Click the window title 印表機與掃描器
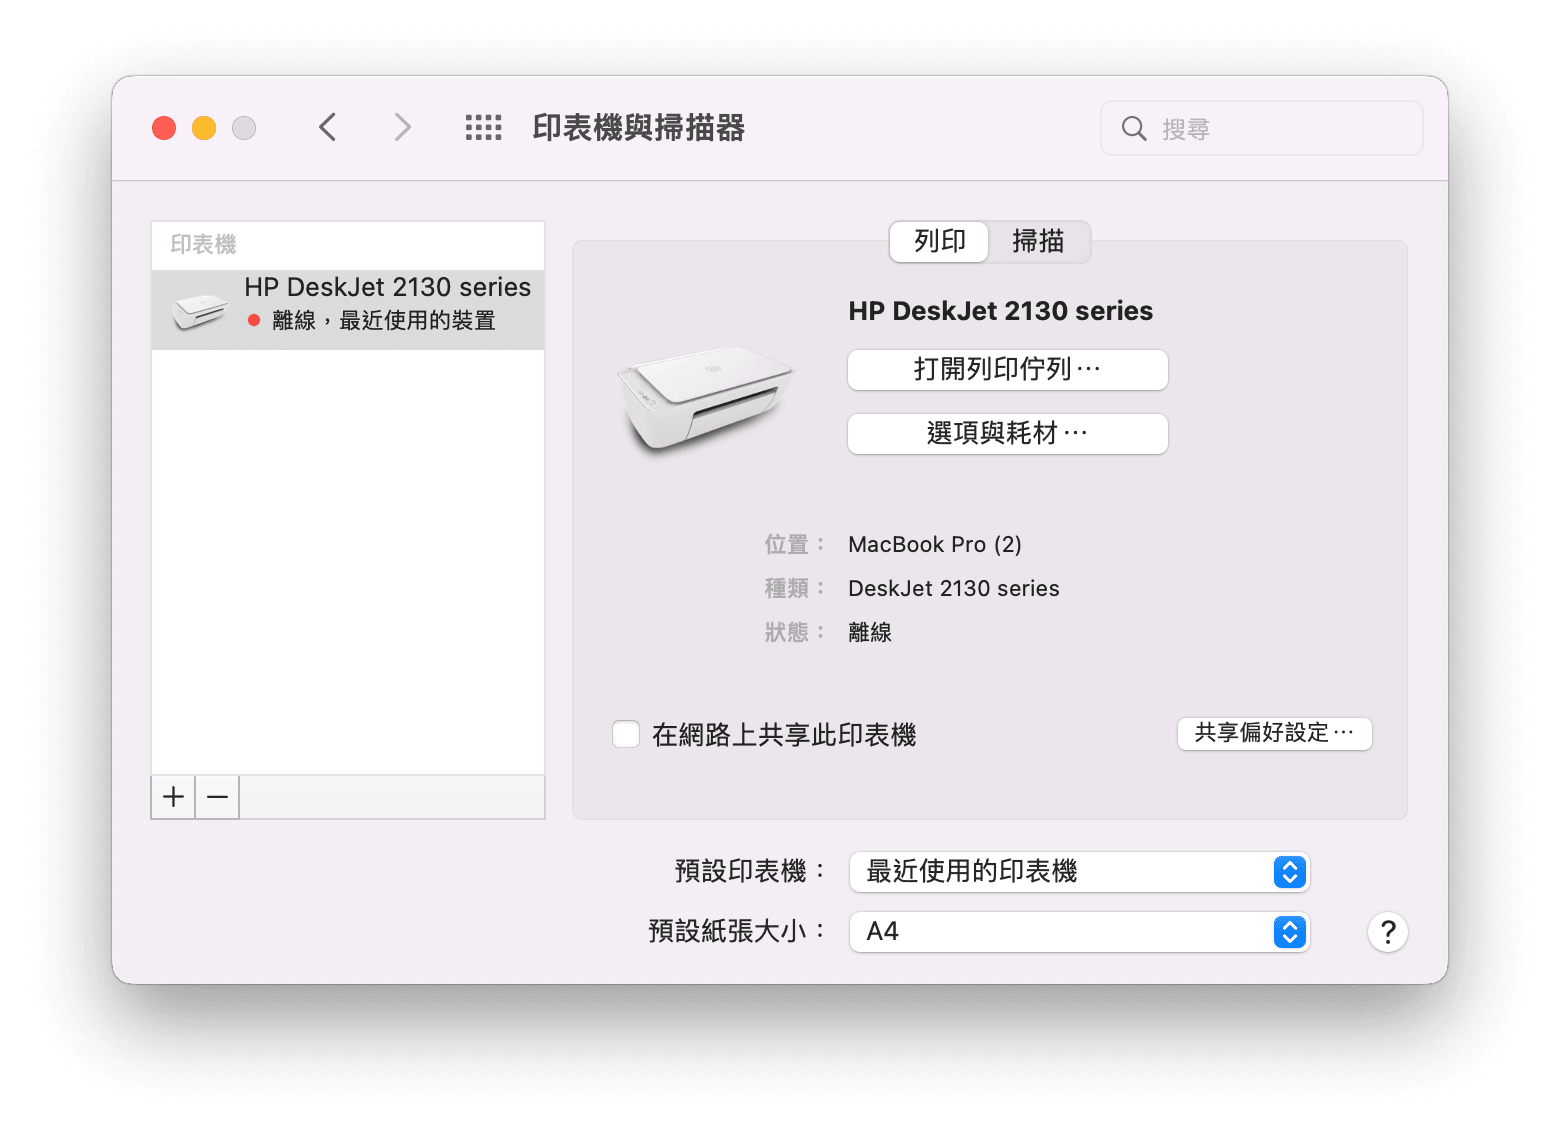Viewport: 1560px width, 1132px height. pos(638,128)
